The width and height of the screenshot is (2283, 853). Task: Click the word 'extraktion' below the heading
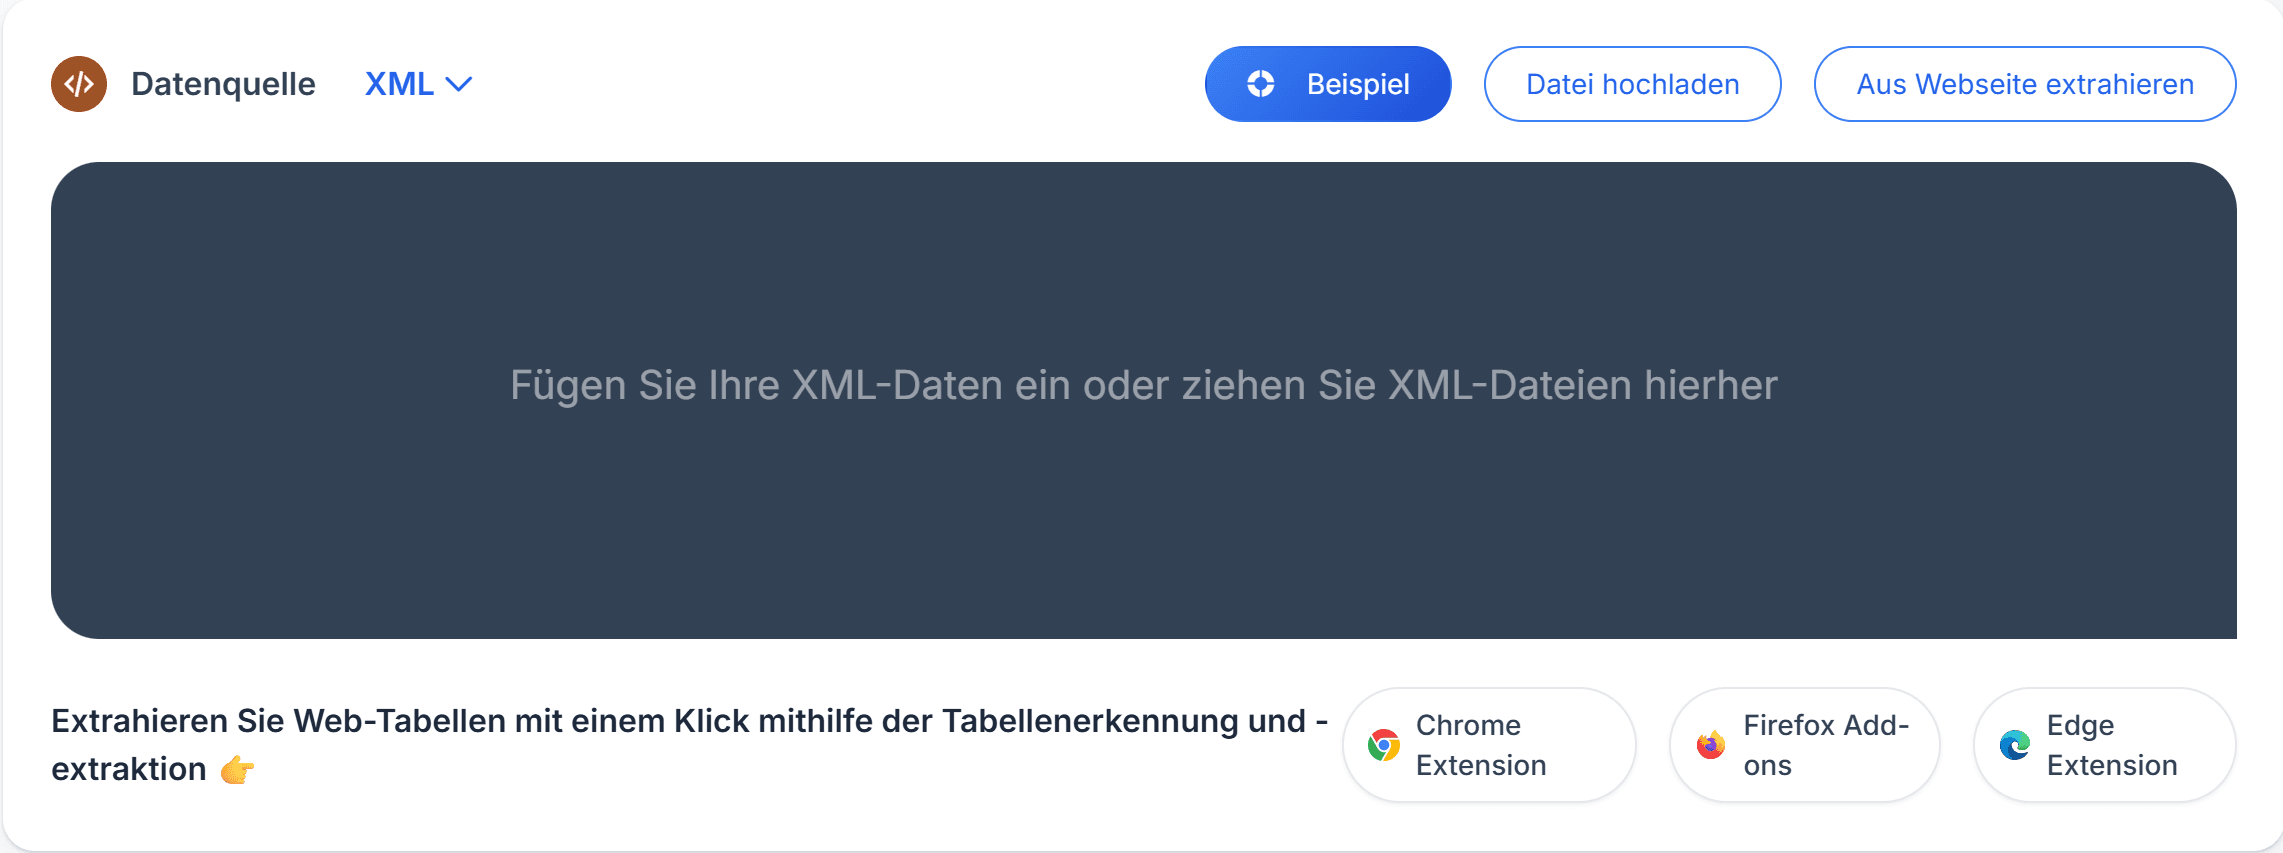[x=129, y=769]
